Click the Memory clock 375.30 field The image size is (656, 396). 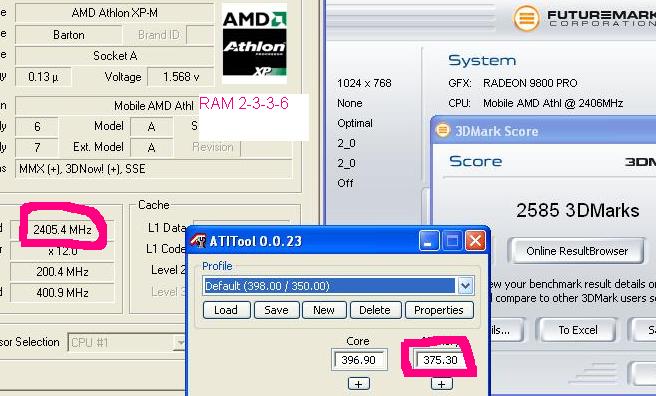pos(441,360)
